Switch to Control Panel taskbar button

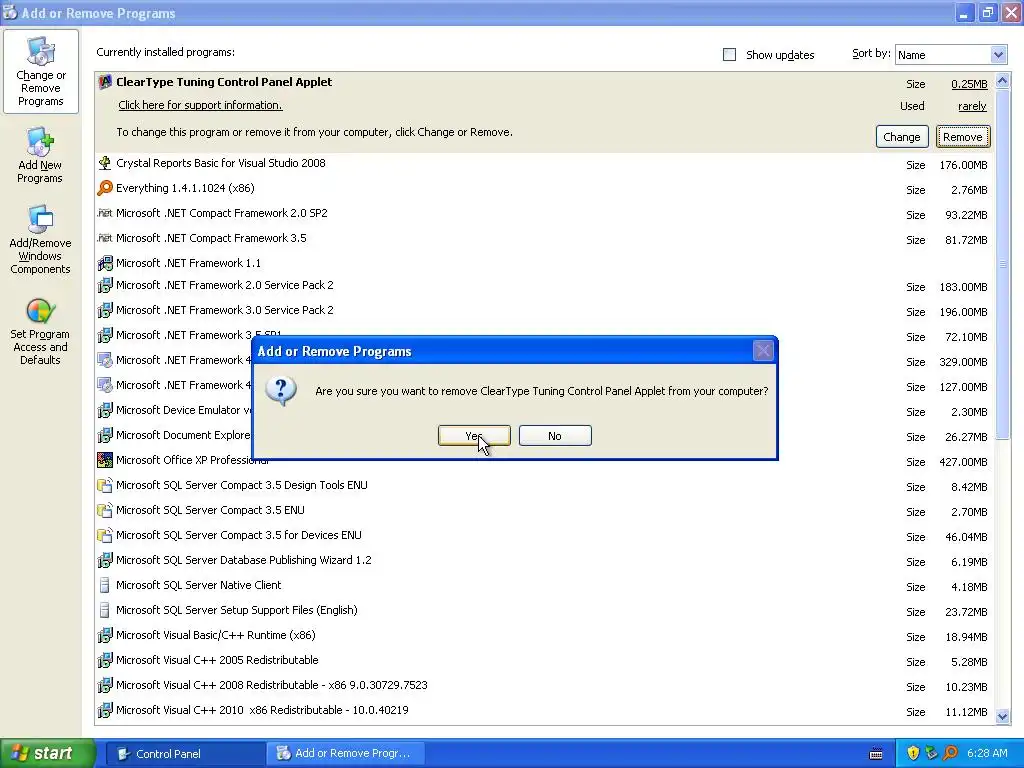[185, 754]
